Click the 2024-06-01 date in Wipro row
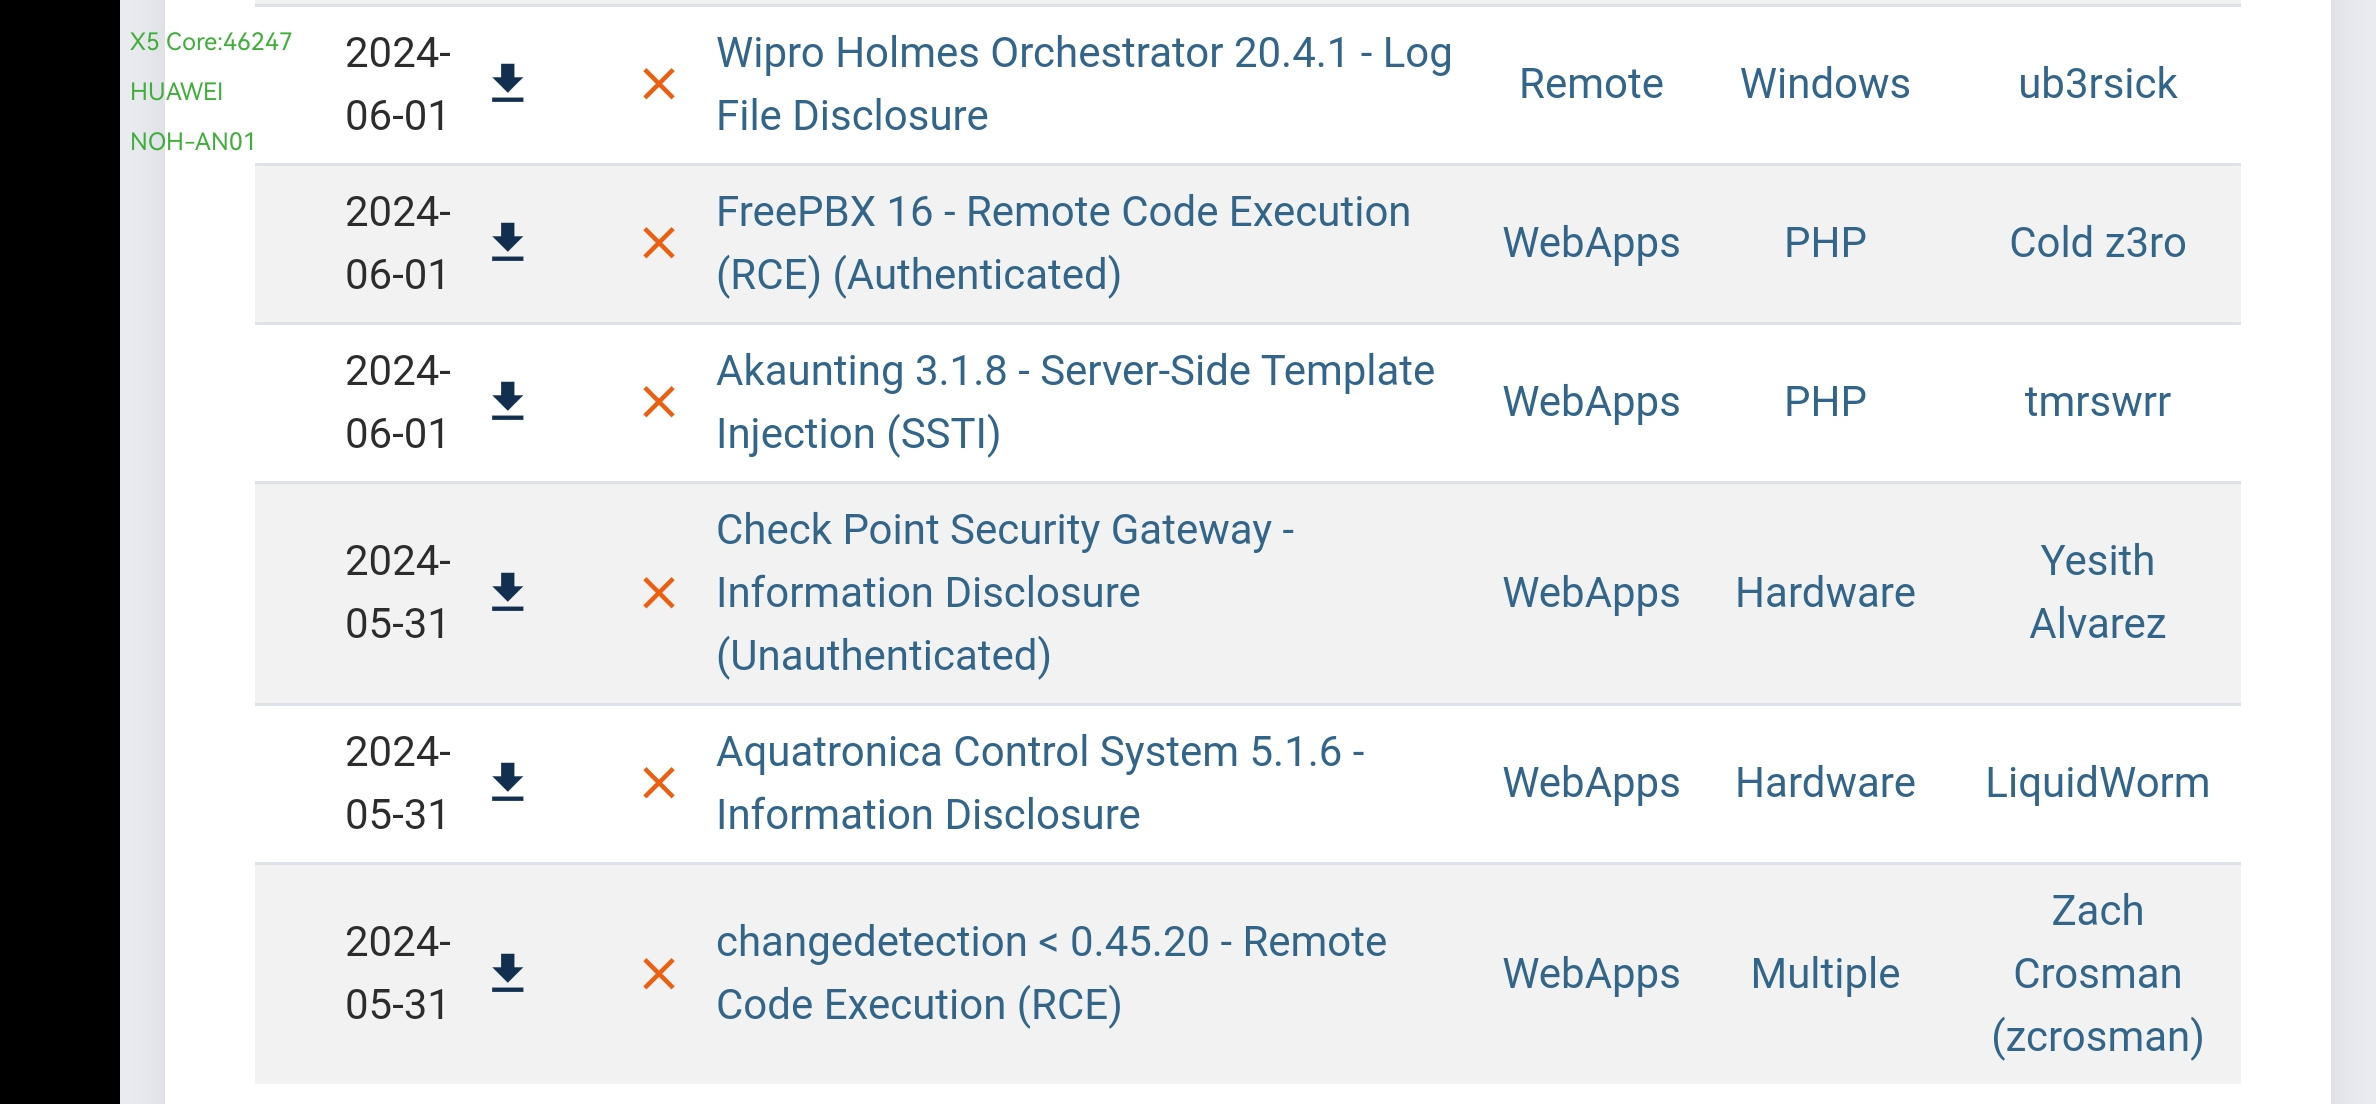Screen dimensions: 2376x1104 tap(398, 84)
